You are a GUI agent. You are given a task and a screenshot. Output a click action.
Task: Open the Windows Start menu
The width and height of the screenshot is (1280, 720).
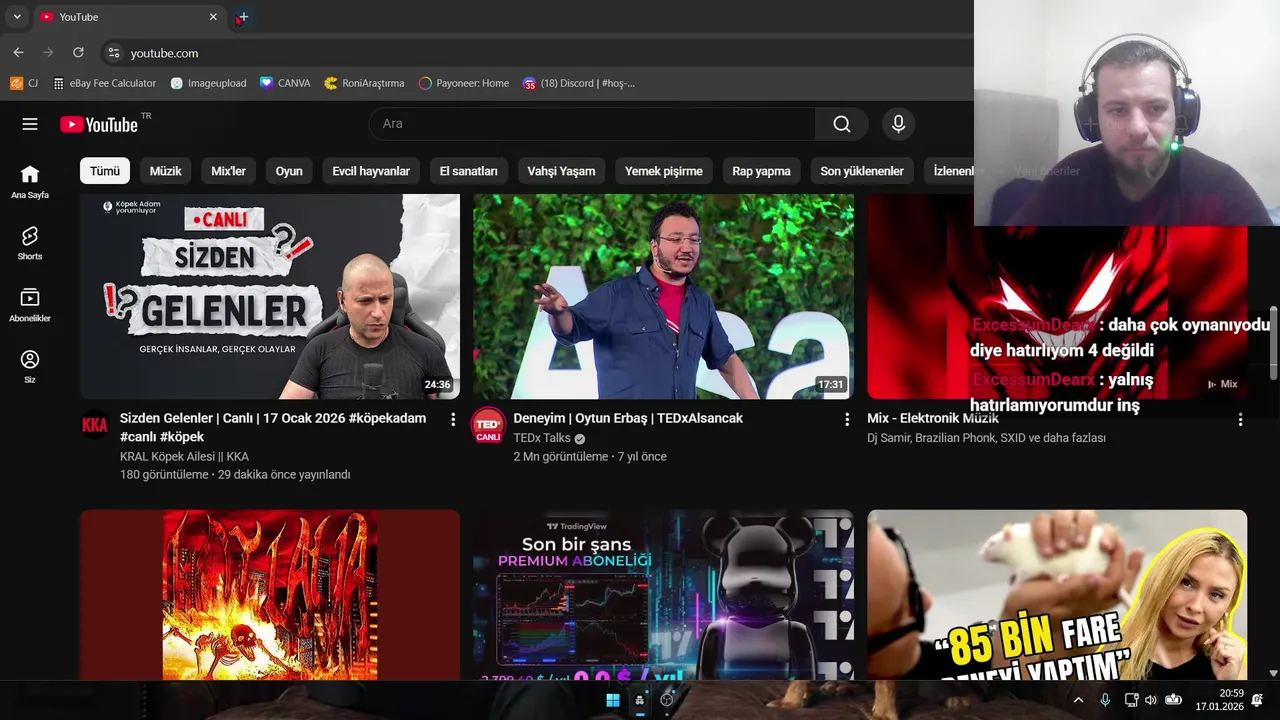(613, 700)
